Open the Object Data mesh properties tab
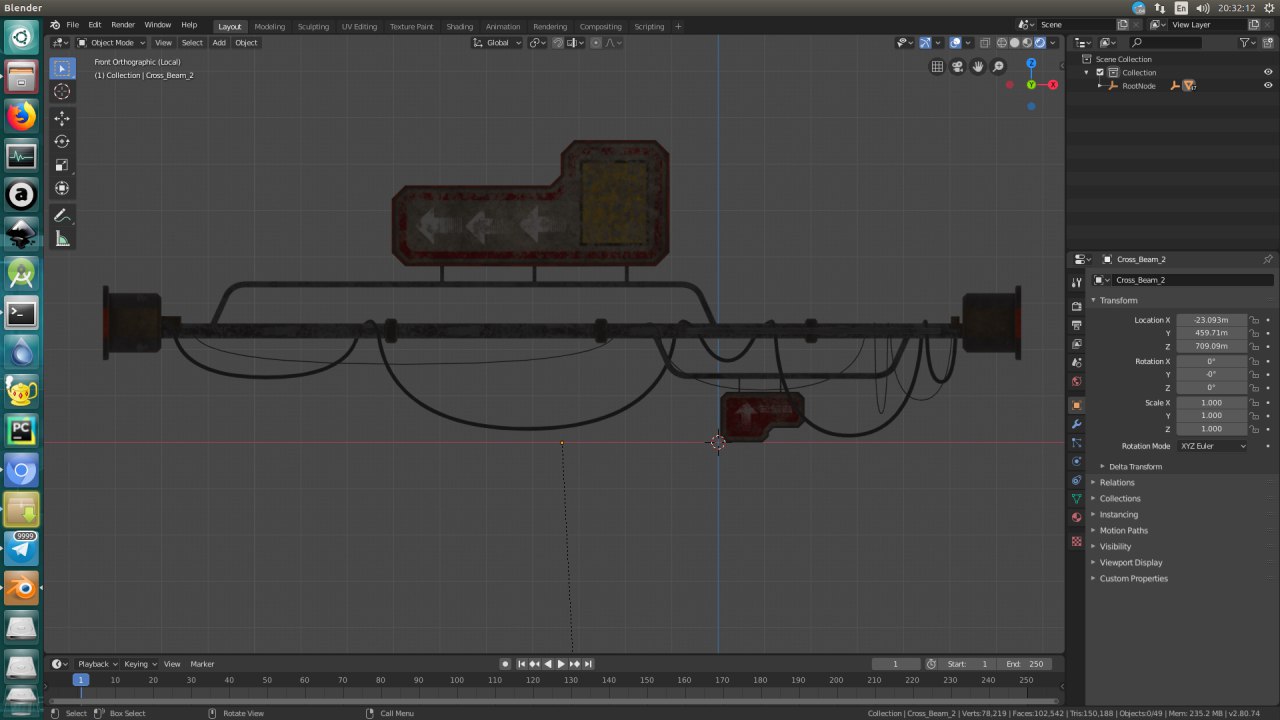Viewport: 1280px width, 720px height. coord(1077,498)
